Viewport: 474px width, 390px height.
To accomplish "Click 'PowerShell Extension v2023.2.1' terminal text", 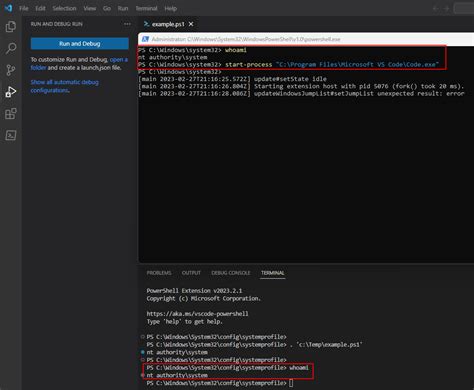I will (x=194, y=291).
